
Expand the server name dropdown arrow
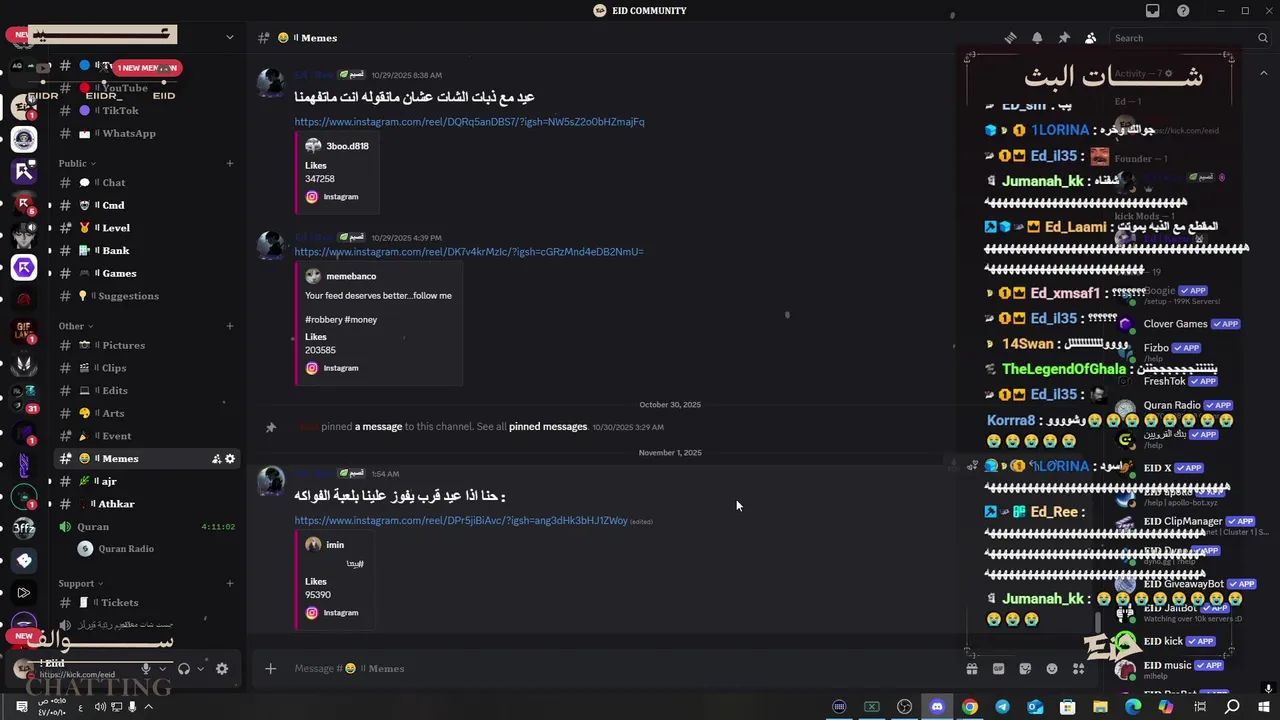(x=230, y=38)
